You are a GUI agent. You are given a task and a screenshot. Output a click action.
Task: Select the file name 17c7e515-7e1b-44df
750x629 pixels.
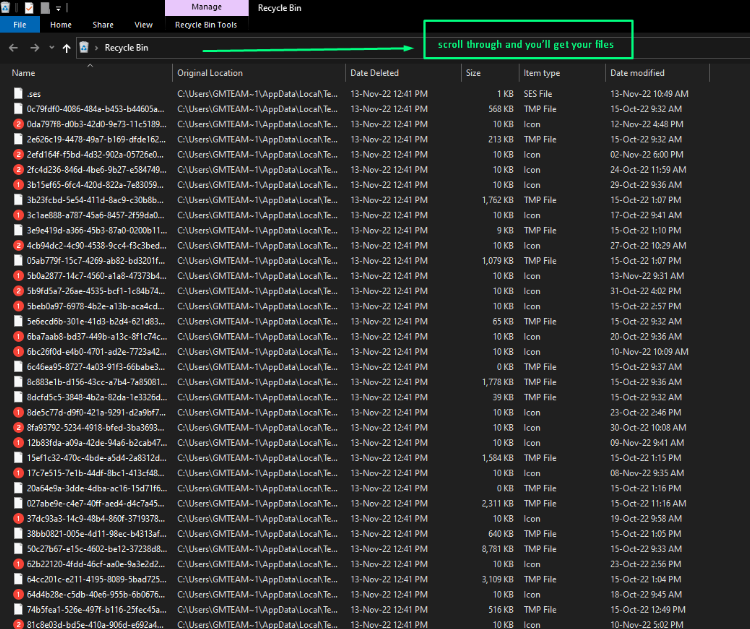97,473
